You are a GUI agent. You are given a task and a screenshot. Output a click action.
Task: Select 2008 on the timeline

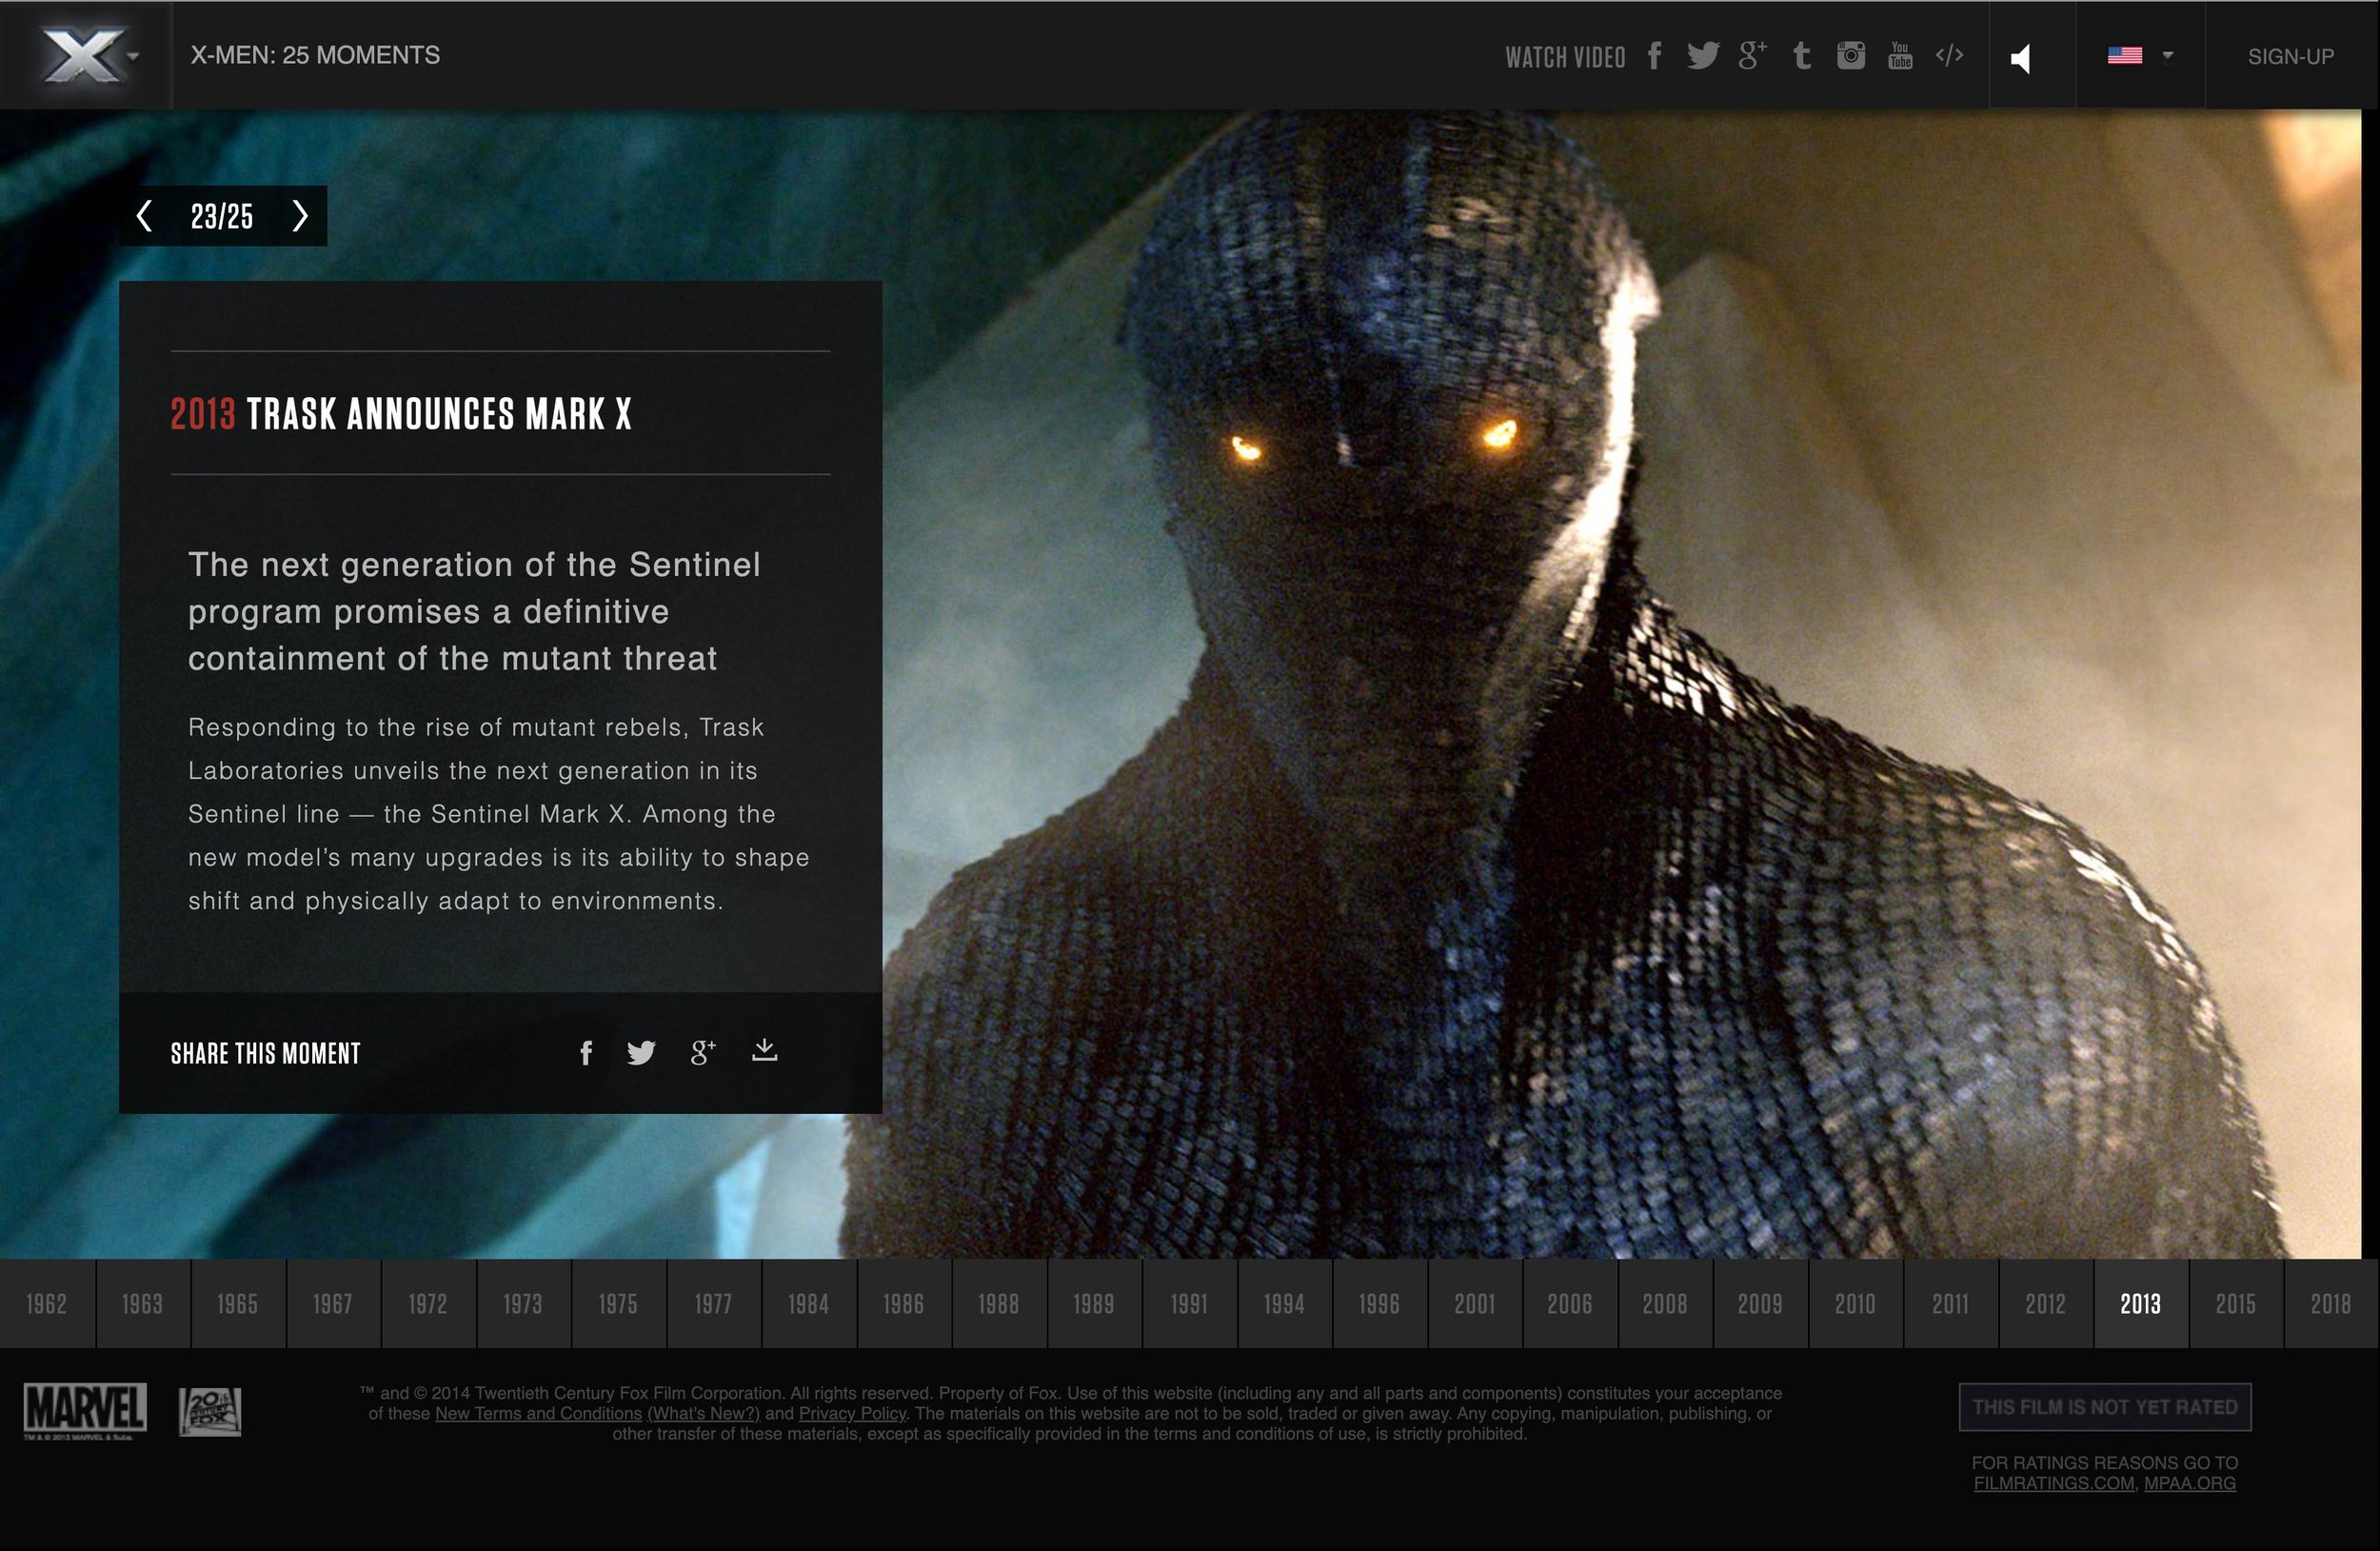[1665, 1304]
